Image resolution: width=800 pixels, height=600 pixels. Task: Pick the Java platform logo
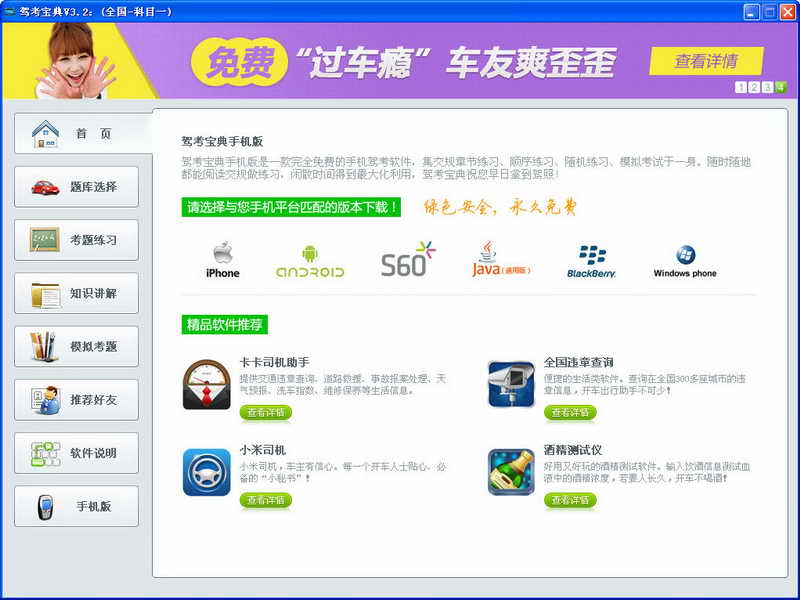pos(501,260)
